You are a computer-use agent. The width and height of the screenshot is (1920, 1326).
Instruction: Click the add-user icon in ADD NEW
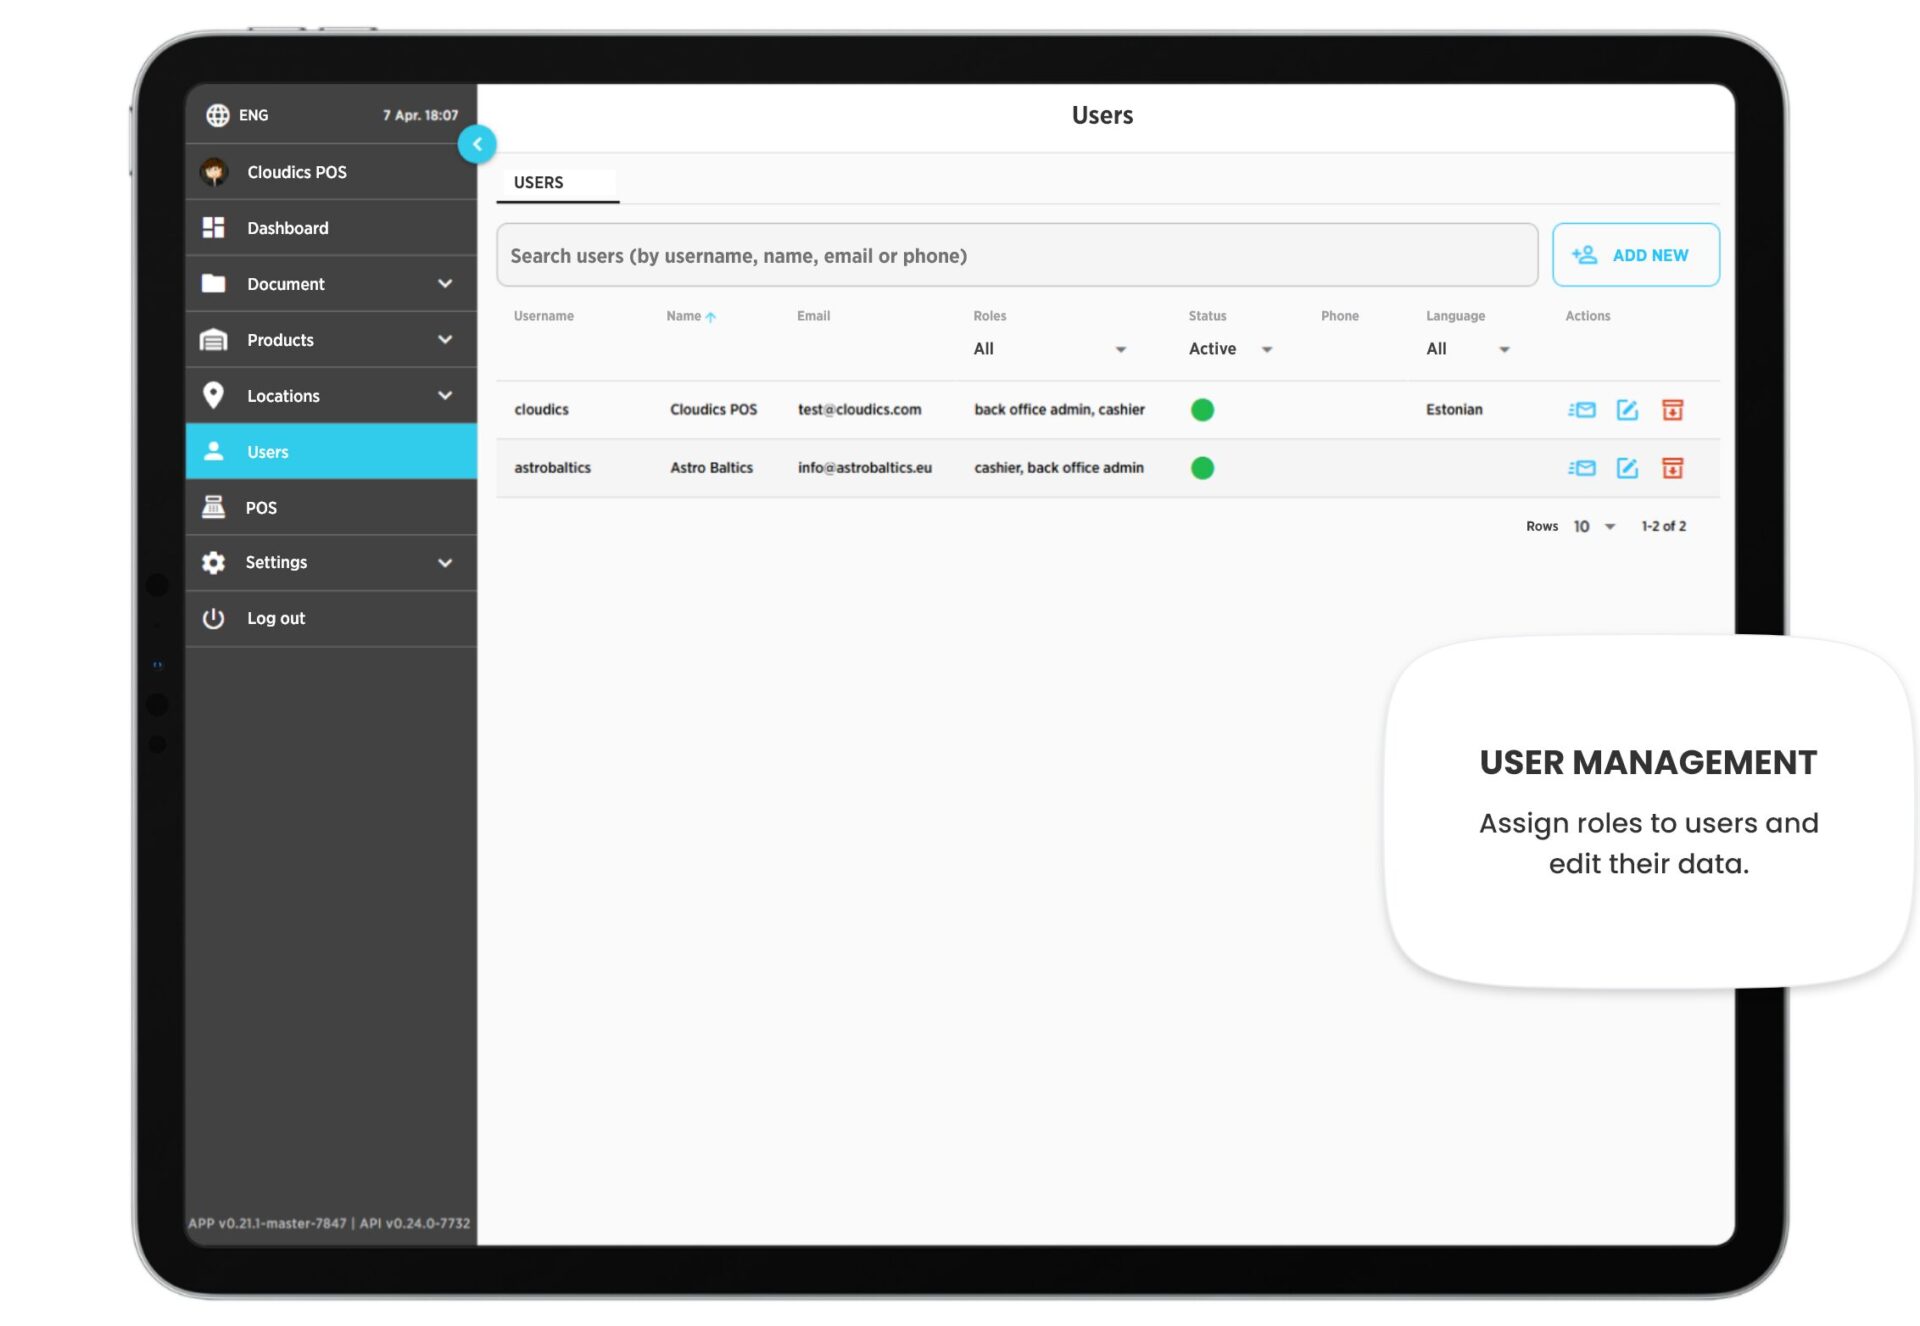coord(1584,255)
